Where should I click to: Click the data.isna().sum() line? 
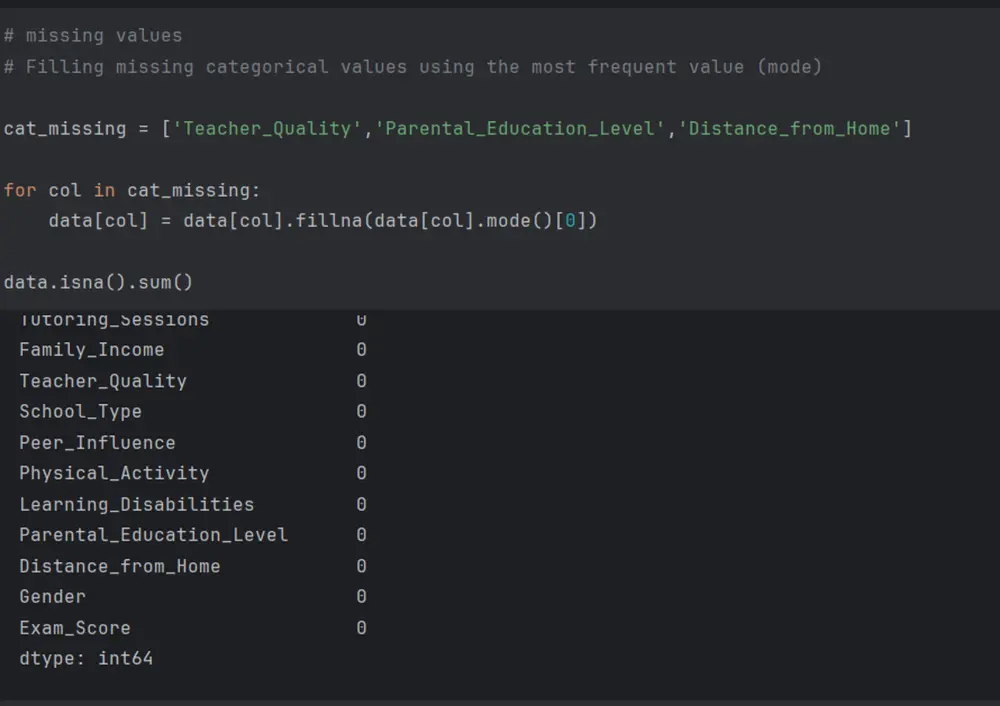[x=98, y=282]
